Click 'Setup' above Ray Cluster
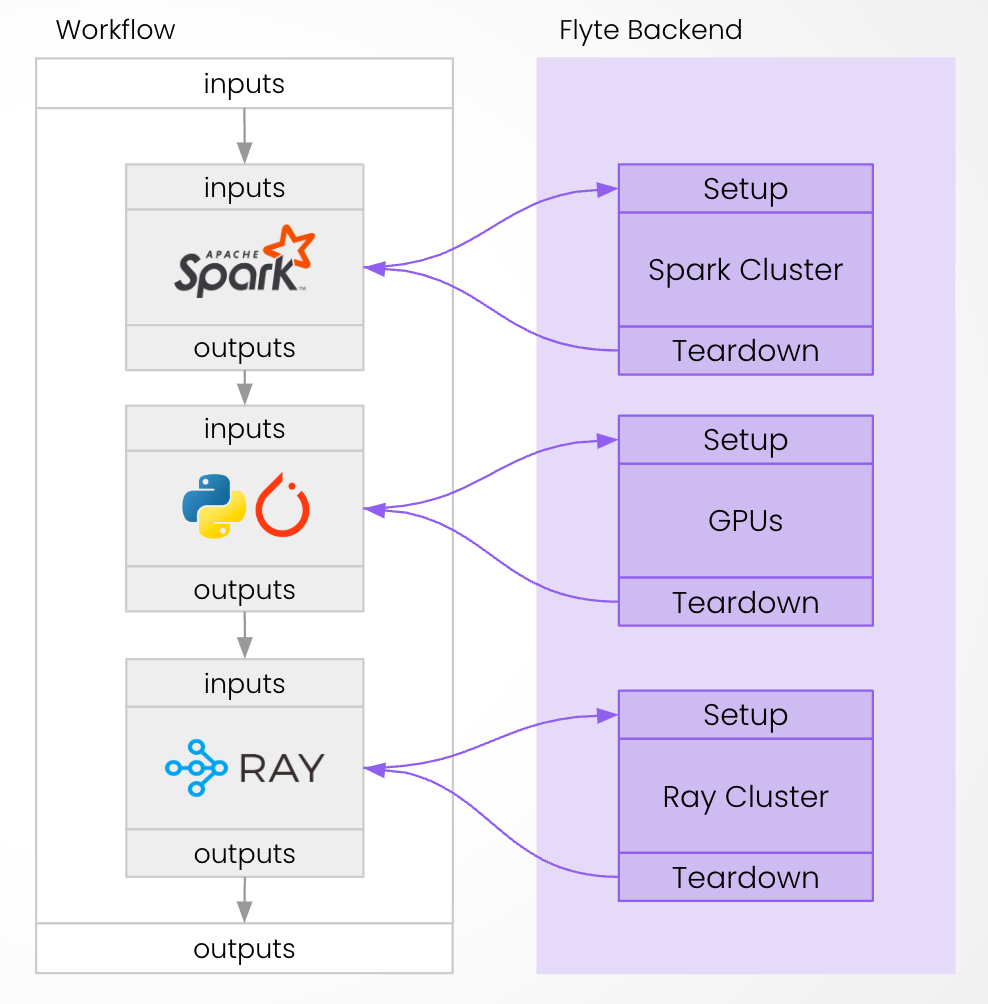Viewport: 988px width, 1004px height. 746,715
